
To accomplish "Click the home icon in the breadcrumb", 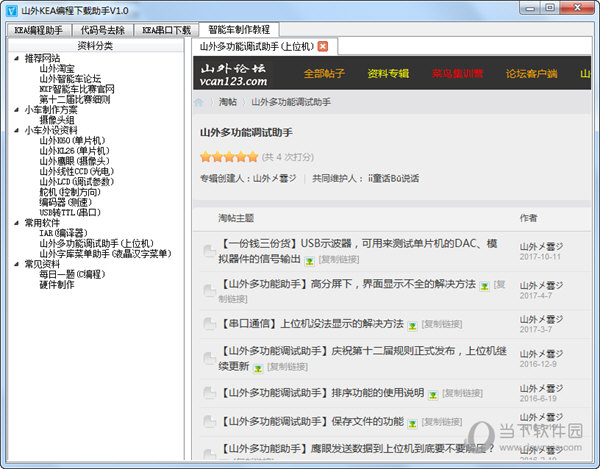I will (199, 102).
